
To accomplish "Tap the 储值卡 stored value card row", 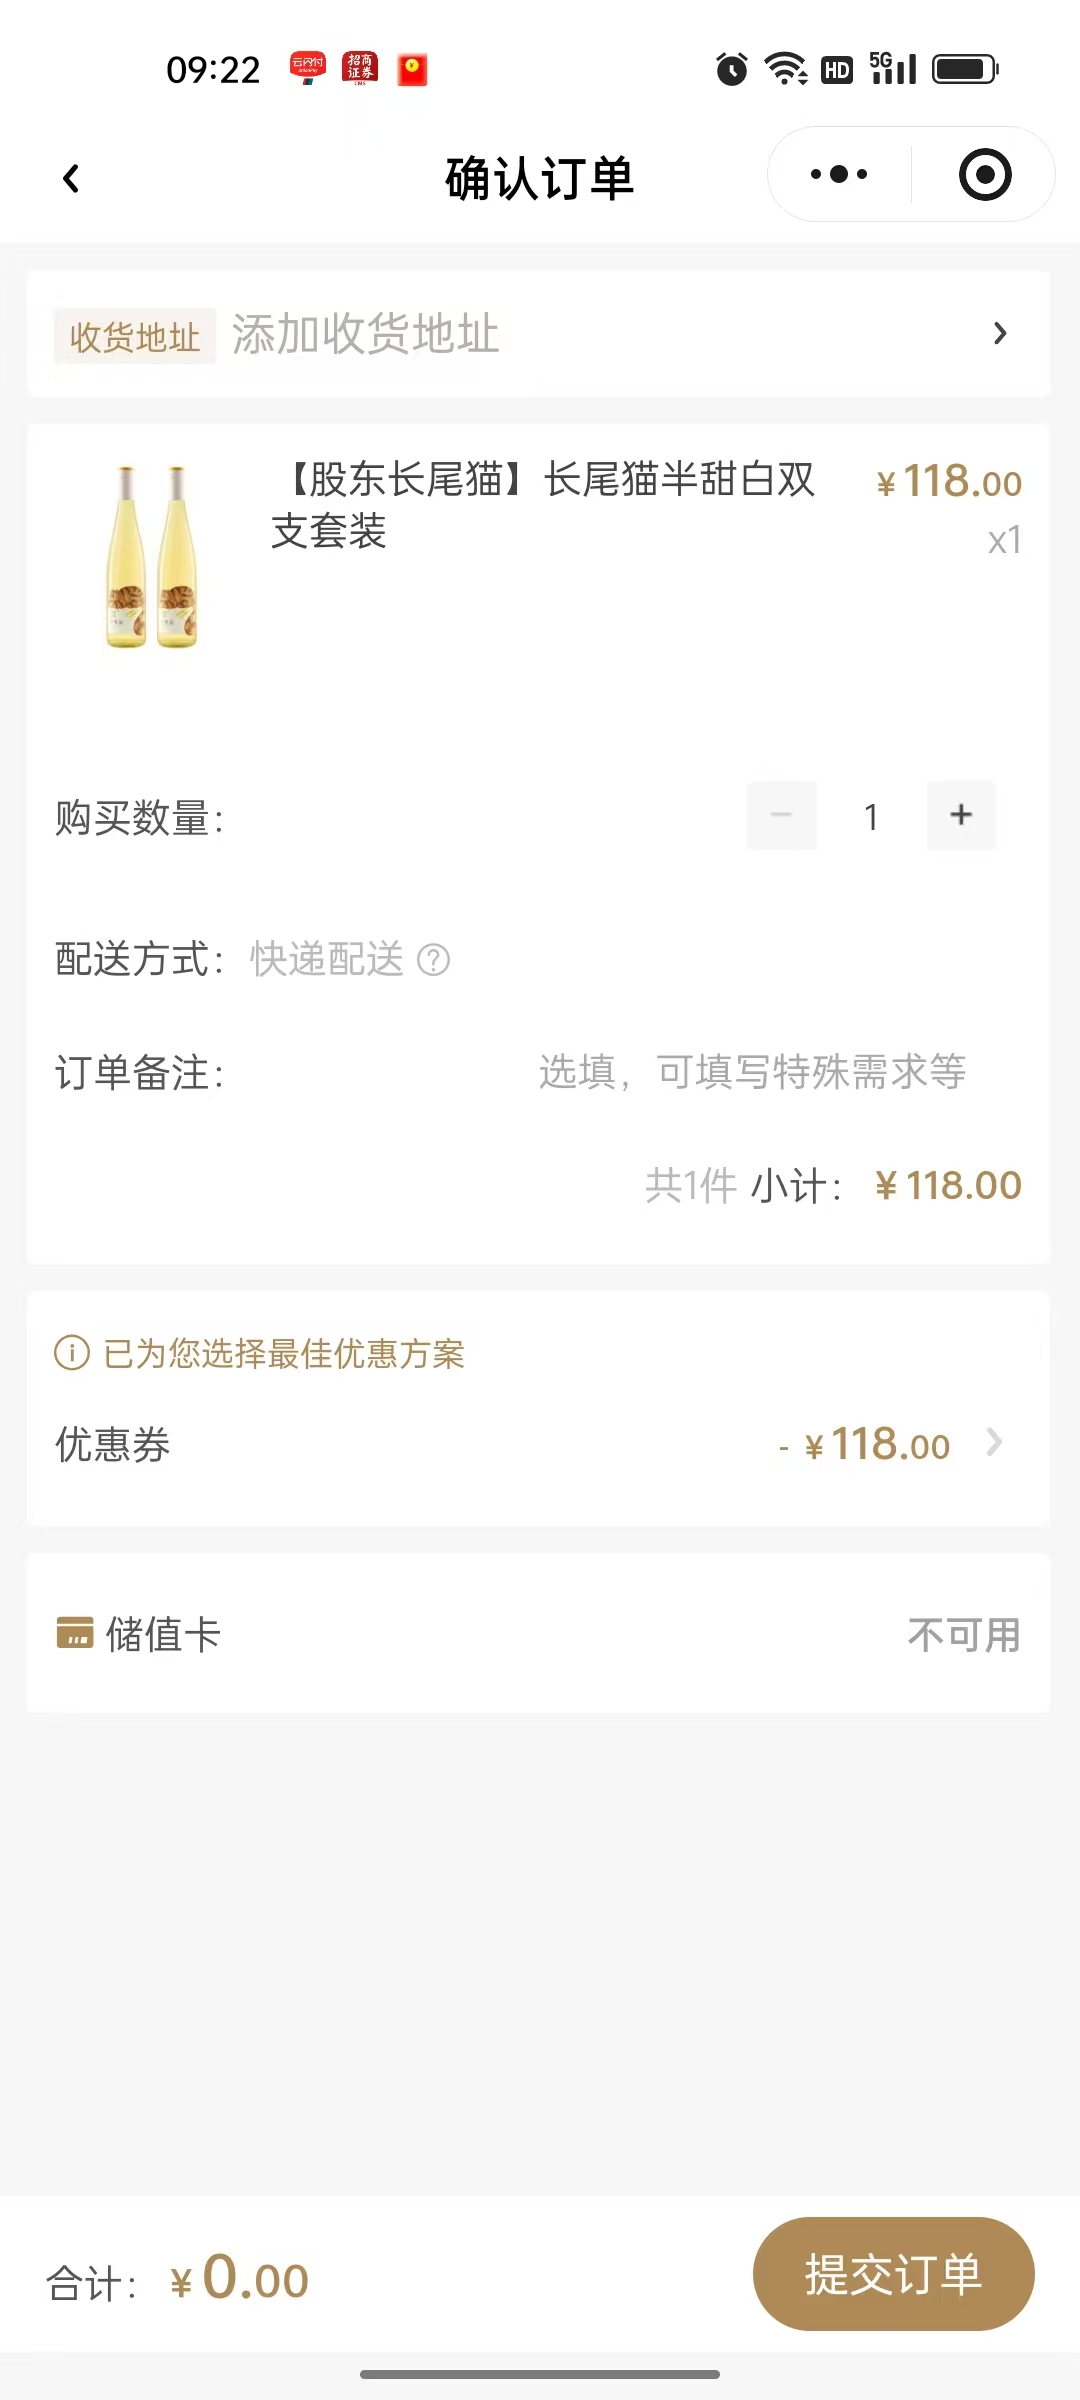I will (538, 1634).
